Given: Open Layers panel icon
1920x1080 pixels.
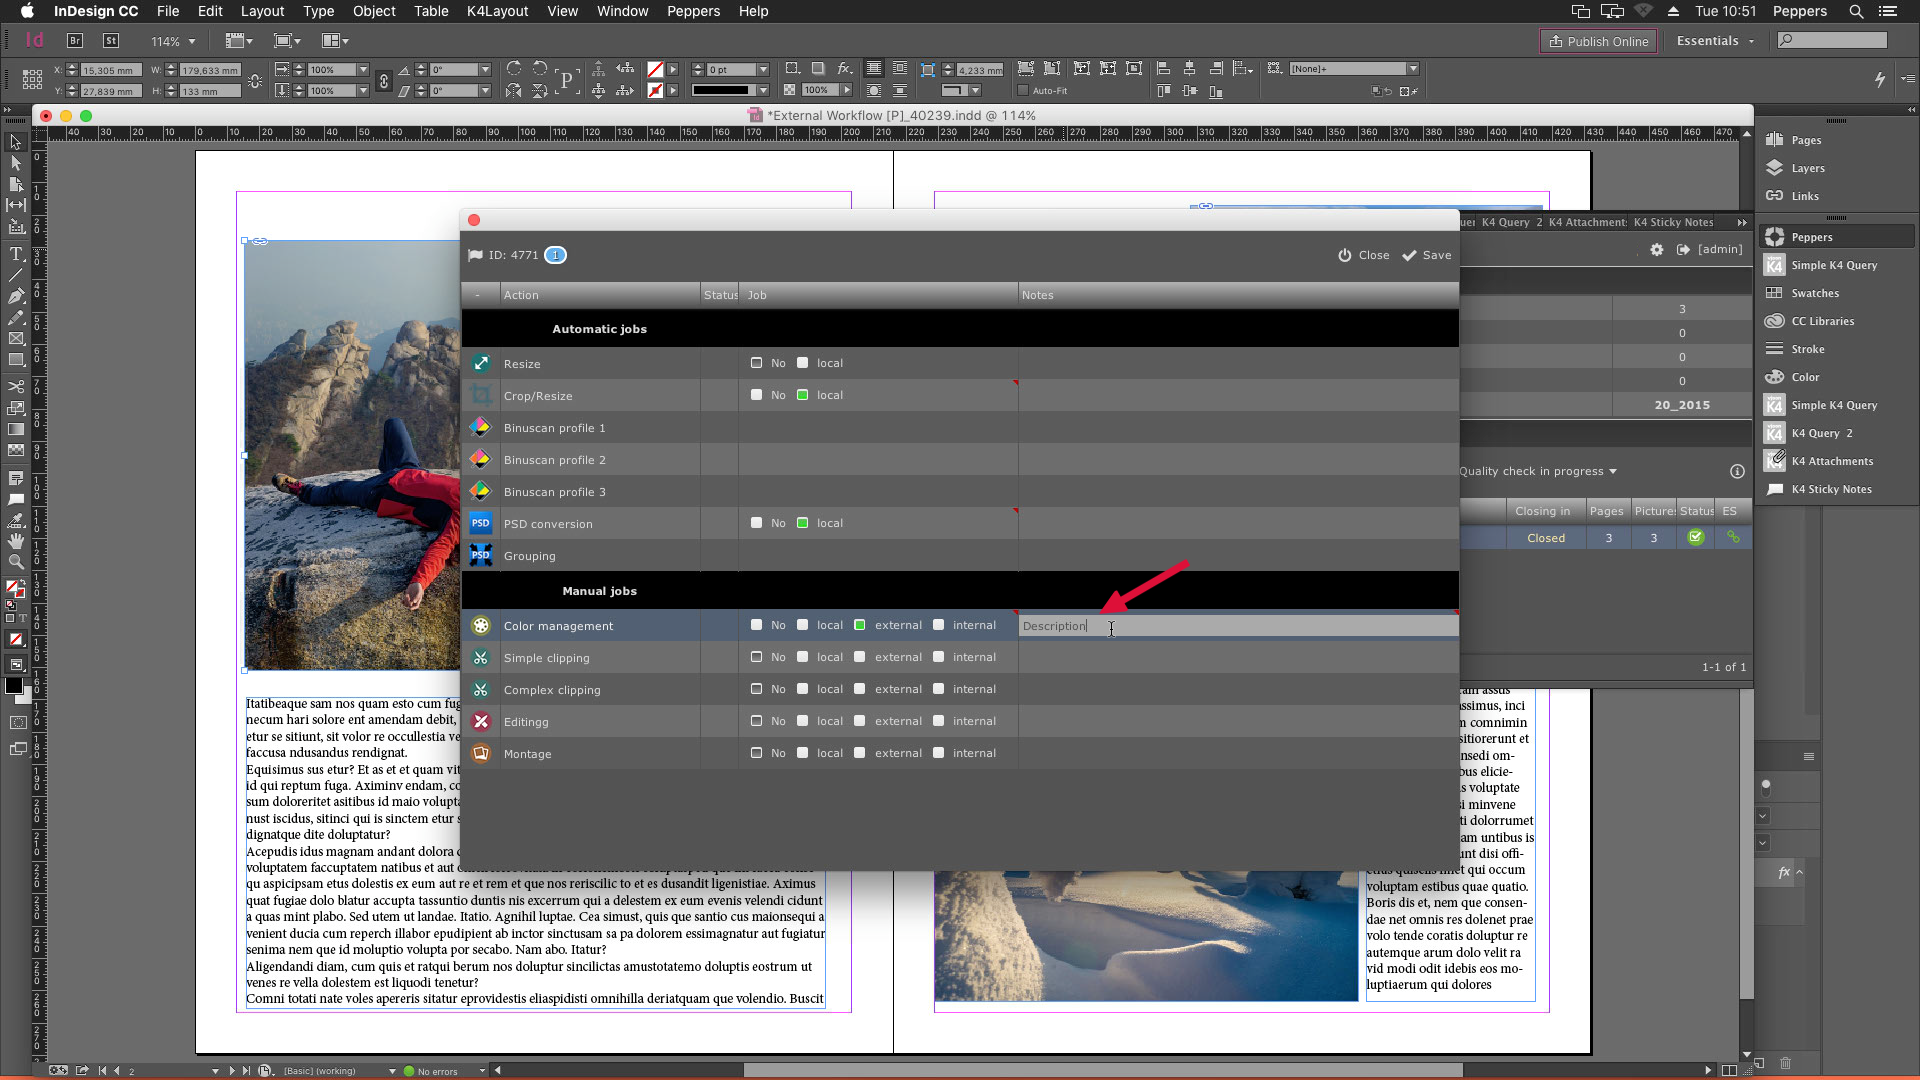Looking at the screenshot, I should click(1775, 168).
